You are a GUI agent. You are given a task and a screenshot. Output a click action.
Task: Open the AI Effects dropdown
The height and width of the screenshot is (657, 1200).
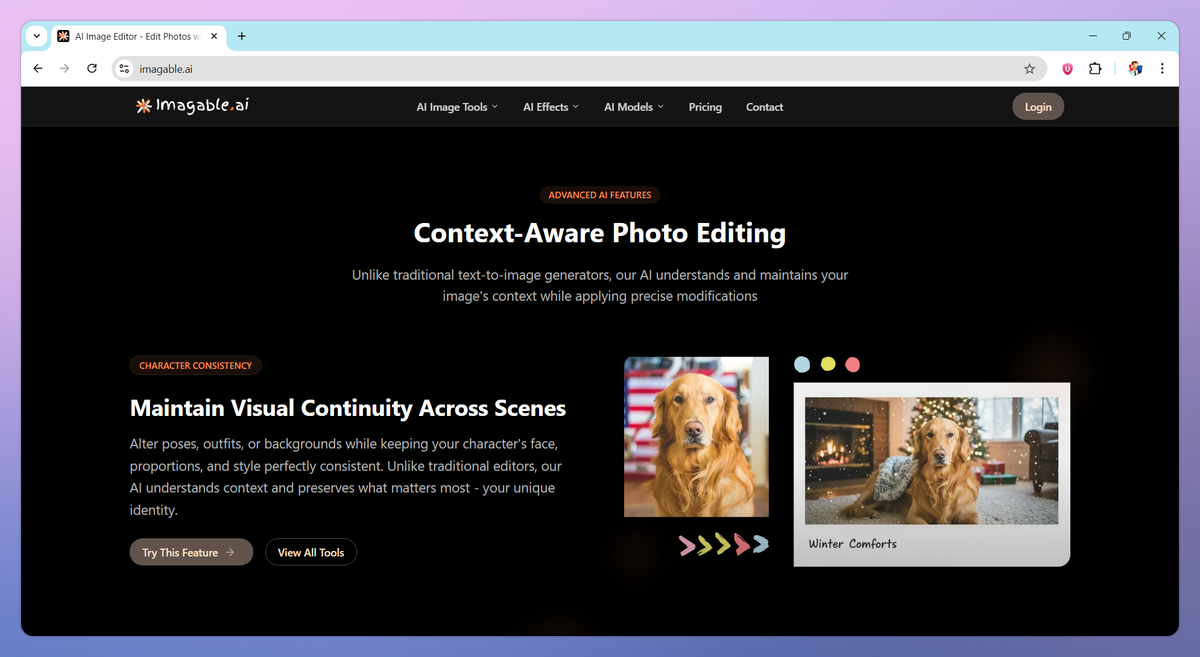(x=550, y=106)
